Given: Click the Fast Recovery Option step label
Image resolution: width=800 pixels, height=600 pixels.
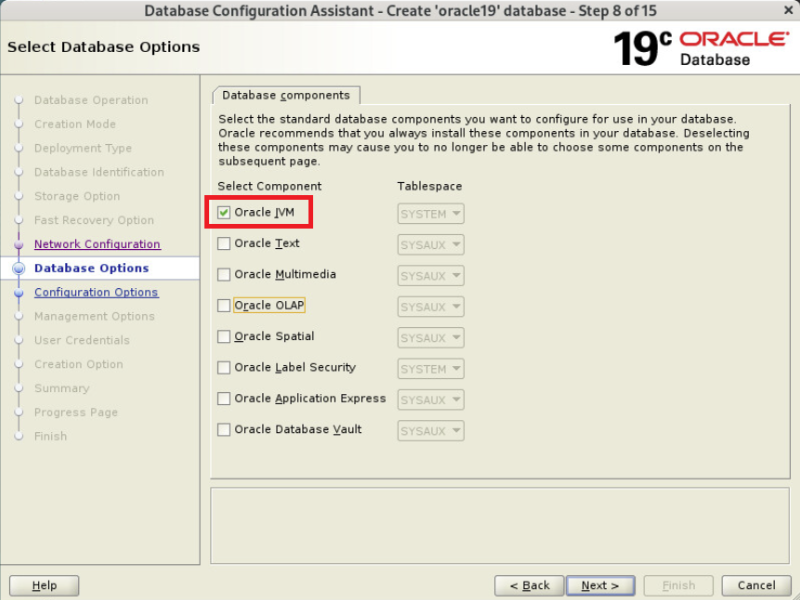Looking at the screenshot, I should click(x=94, y=220).
